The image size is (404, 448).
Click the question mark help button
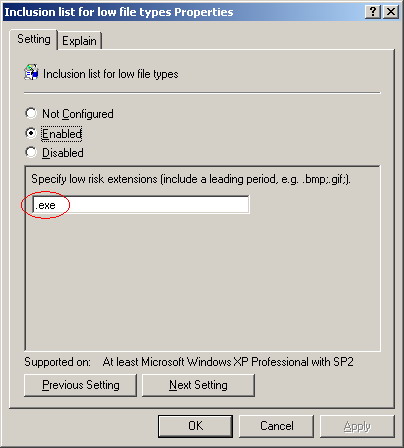click(x=373, y=12)
